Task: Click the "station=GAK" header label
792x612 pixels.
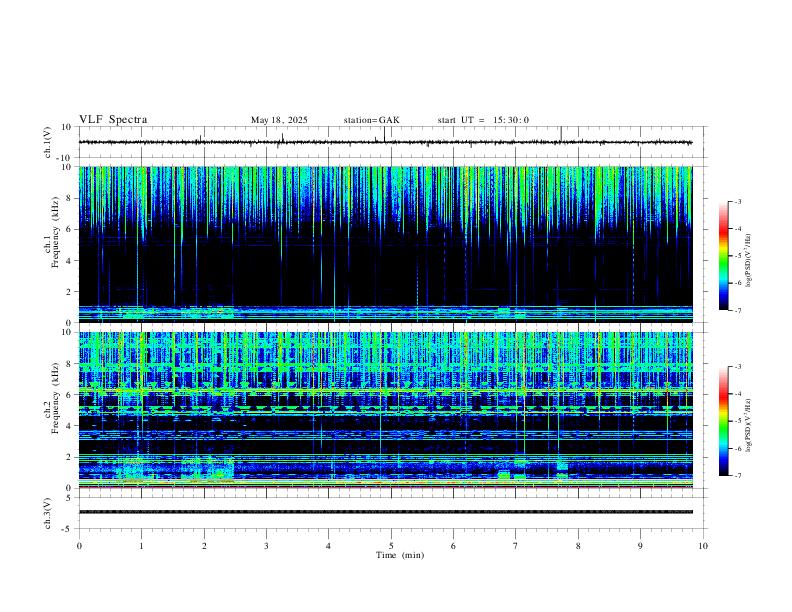Action: pos(371,120)
